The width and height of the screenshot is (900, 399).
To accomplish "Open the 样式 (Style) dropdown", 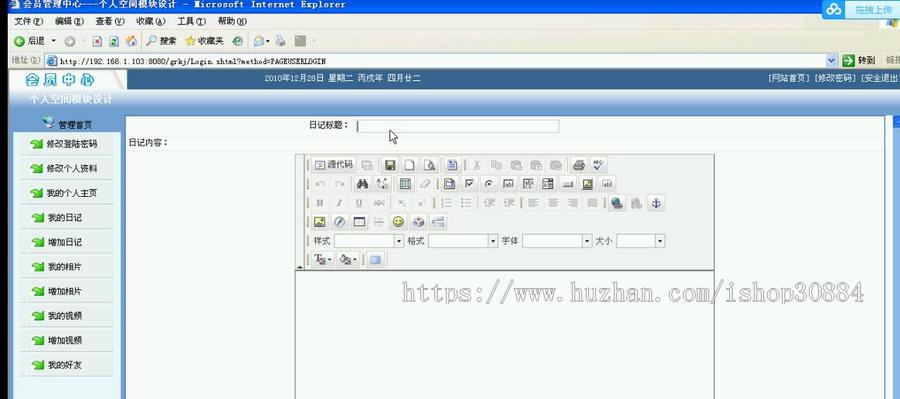I will 369,241.
